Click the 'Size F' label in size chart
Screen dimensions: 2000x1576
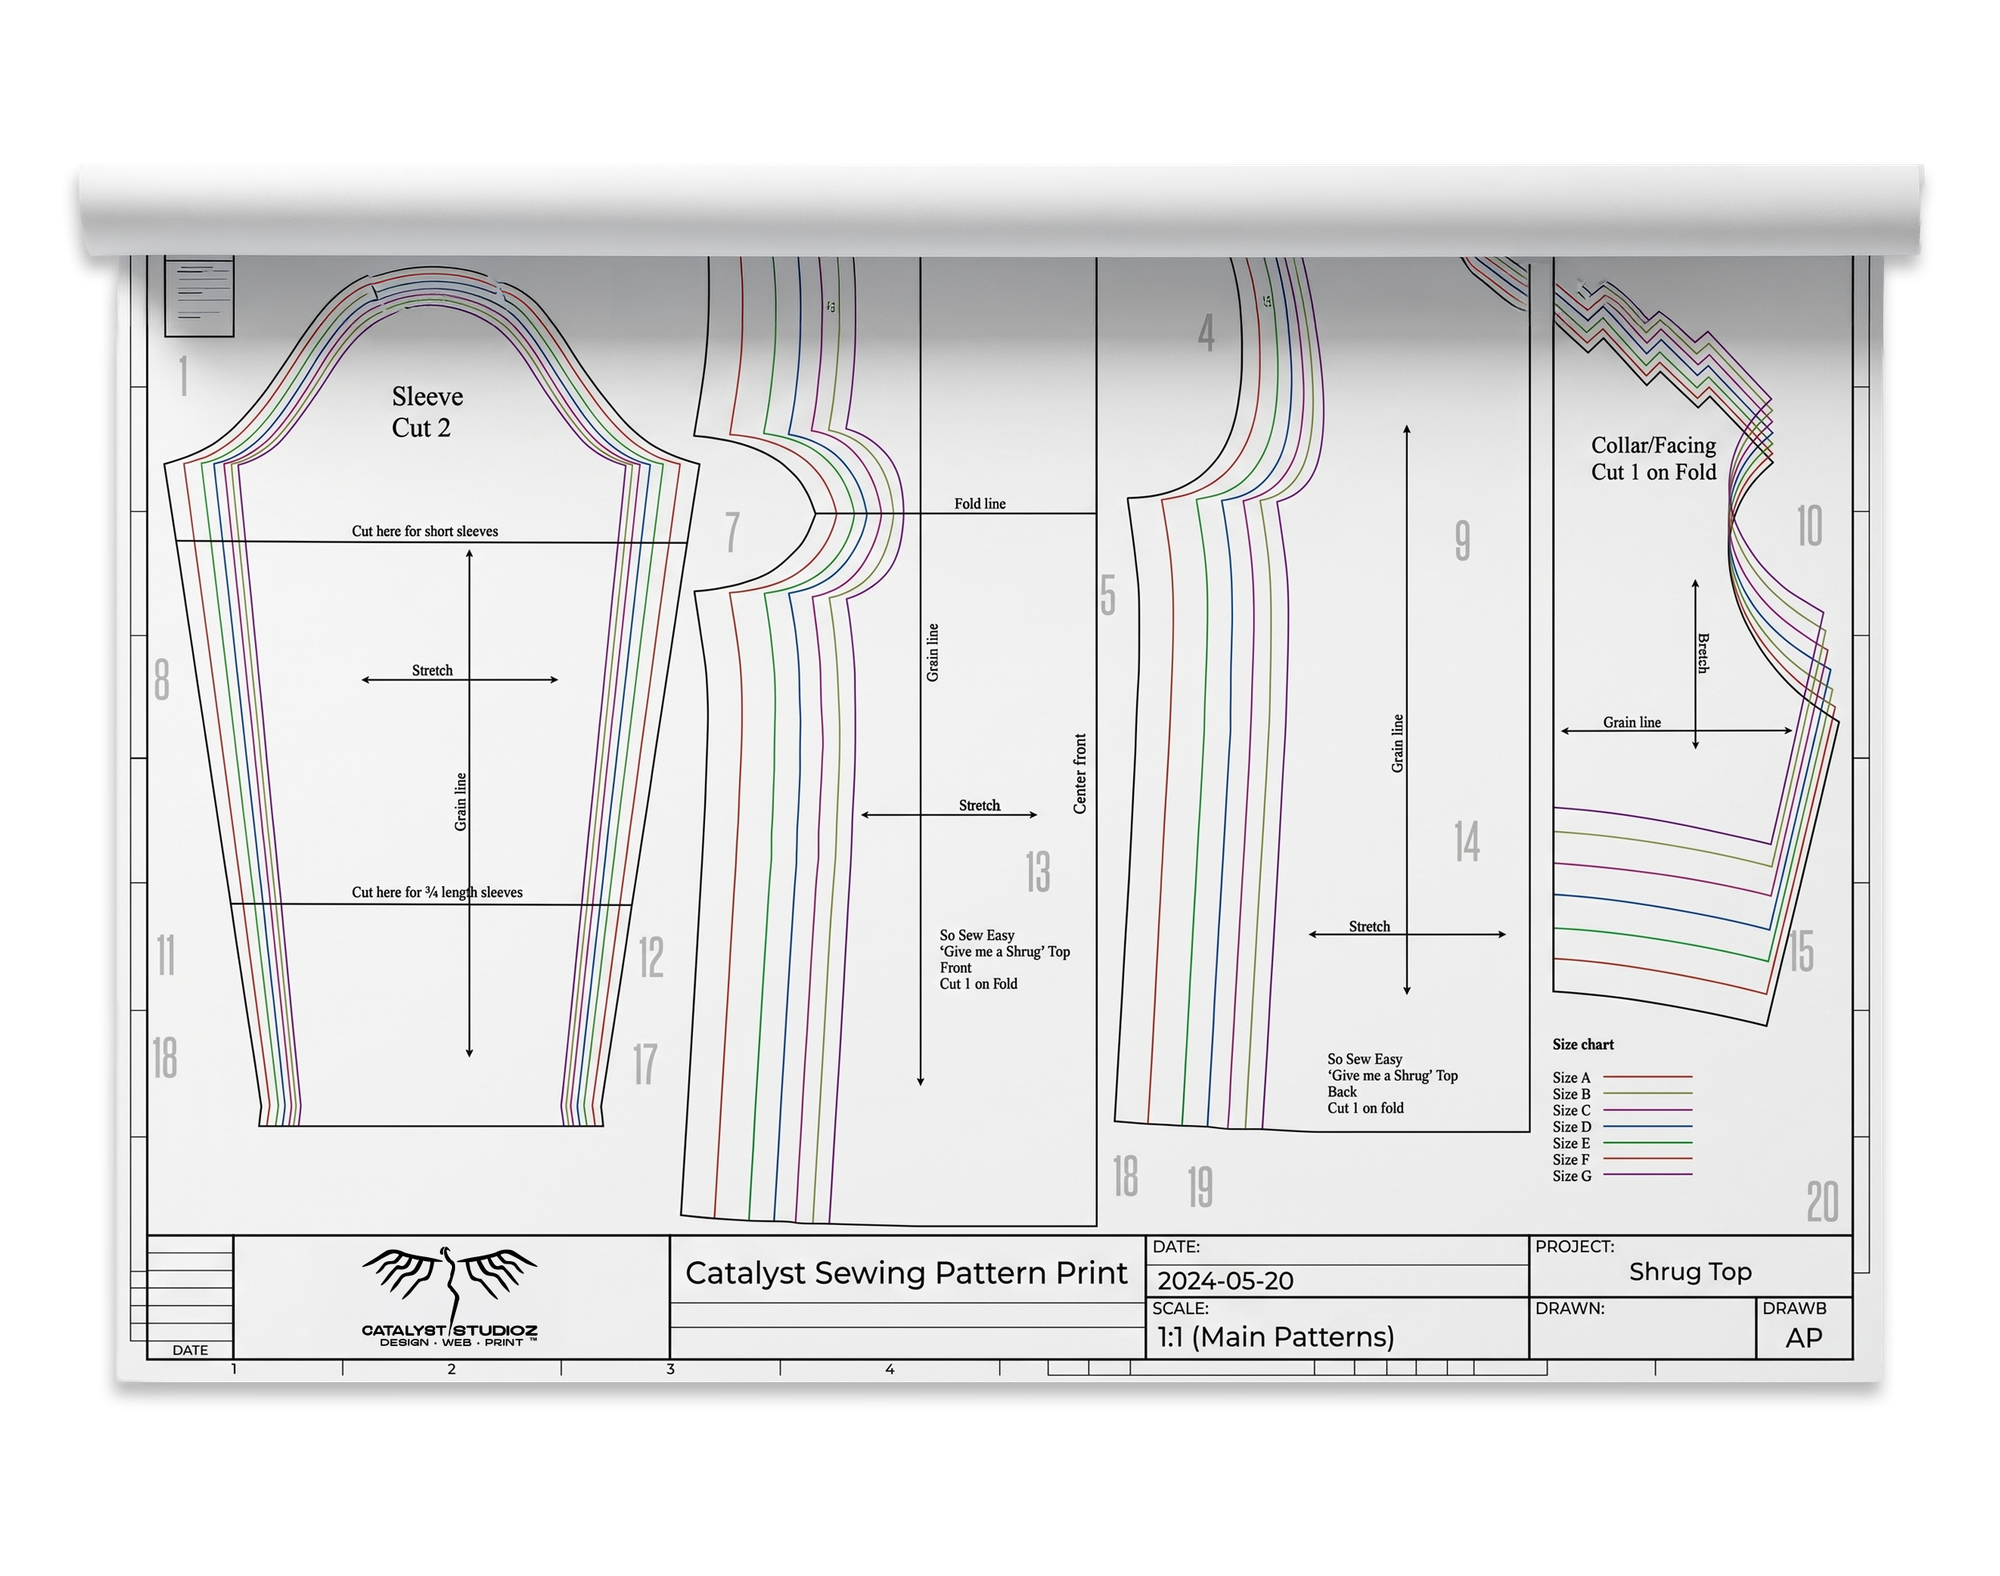tap(1571, 1159)
